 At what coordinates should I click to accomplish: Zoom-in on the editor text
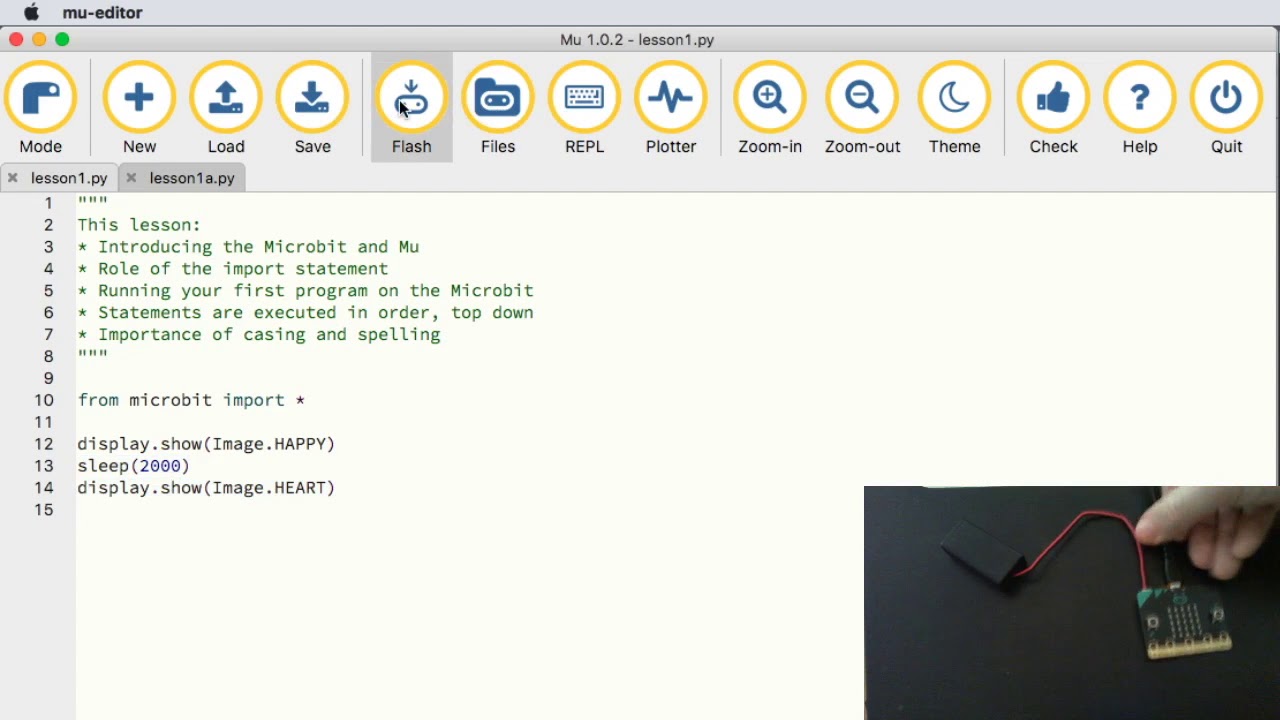click(x=770, y=108)
